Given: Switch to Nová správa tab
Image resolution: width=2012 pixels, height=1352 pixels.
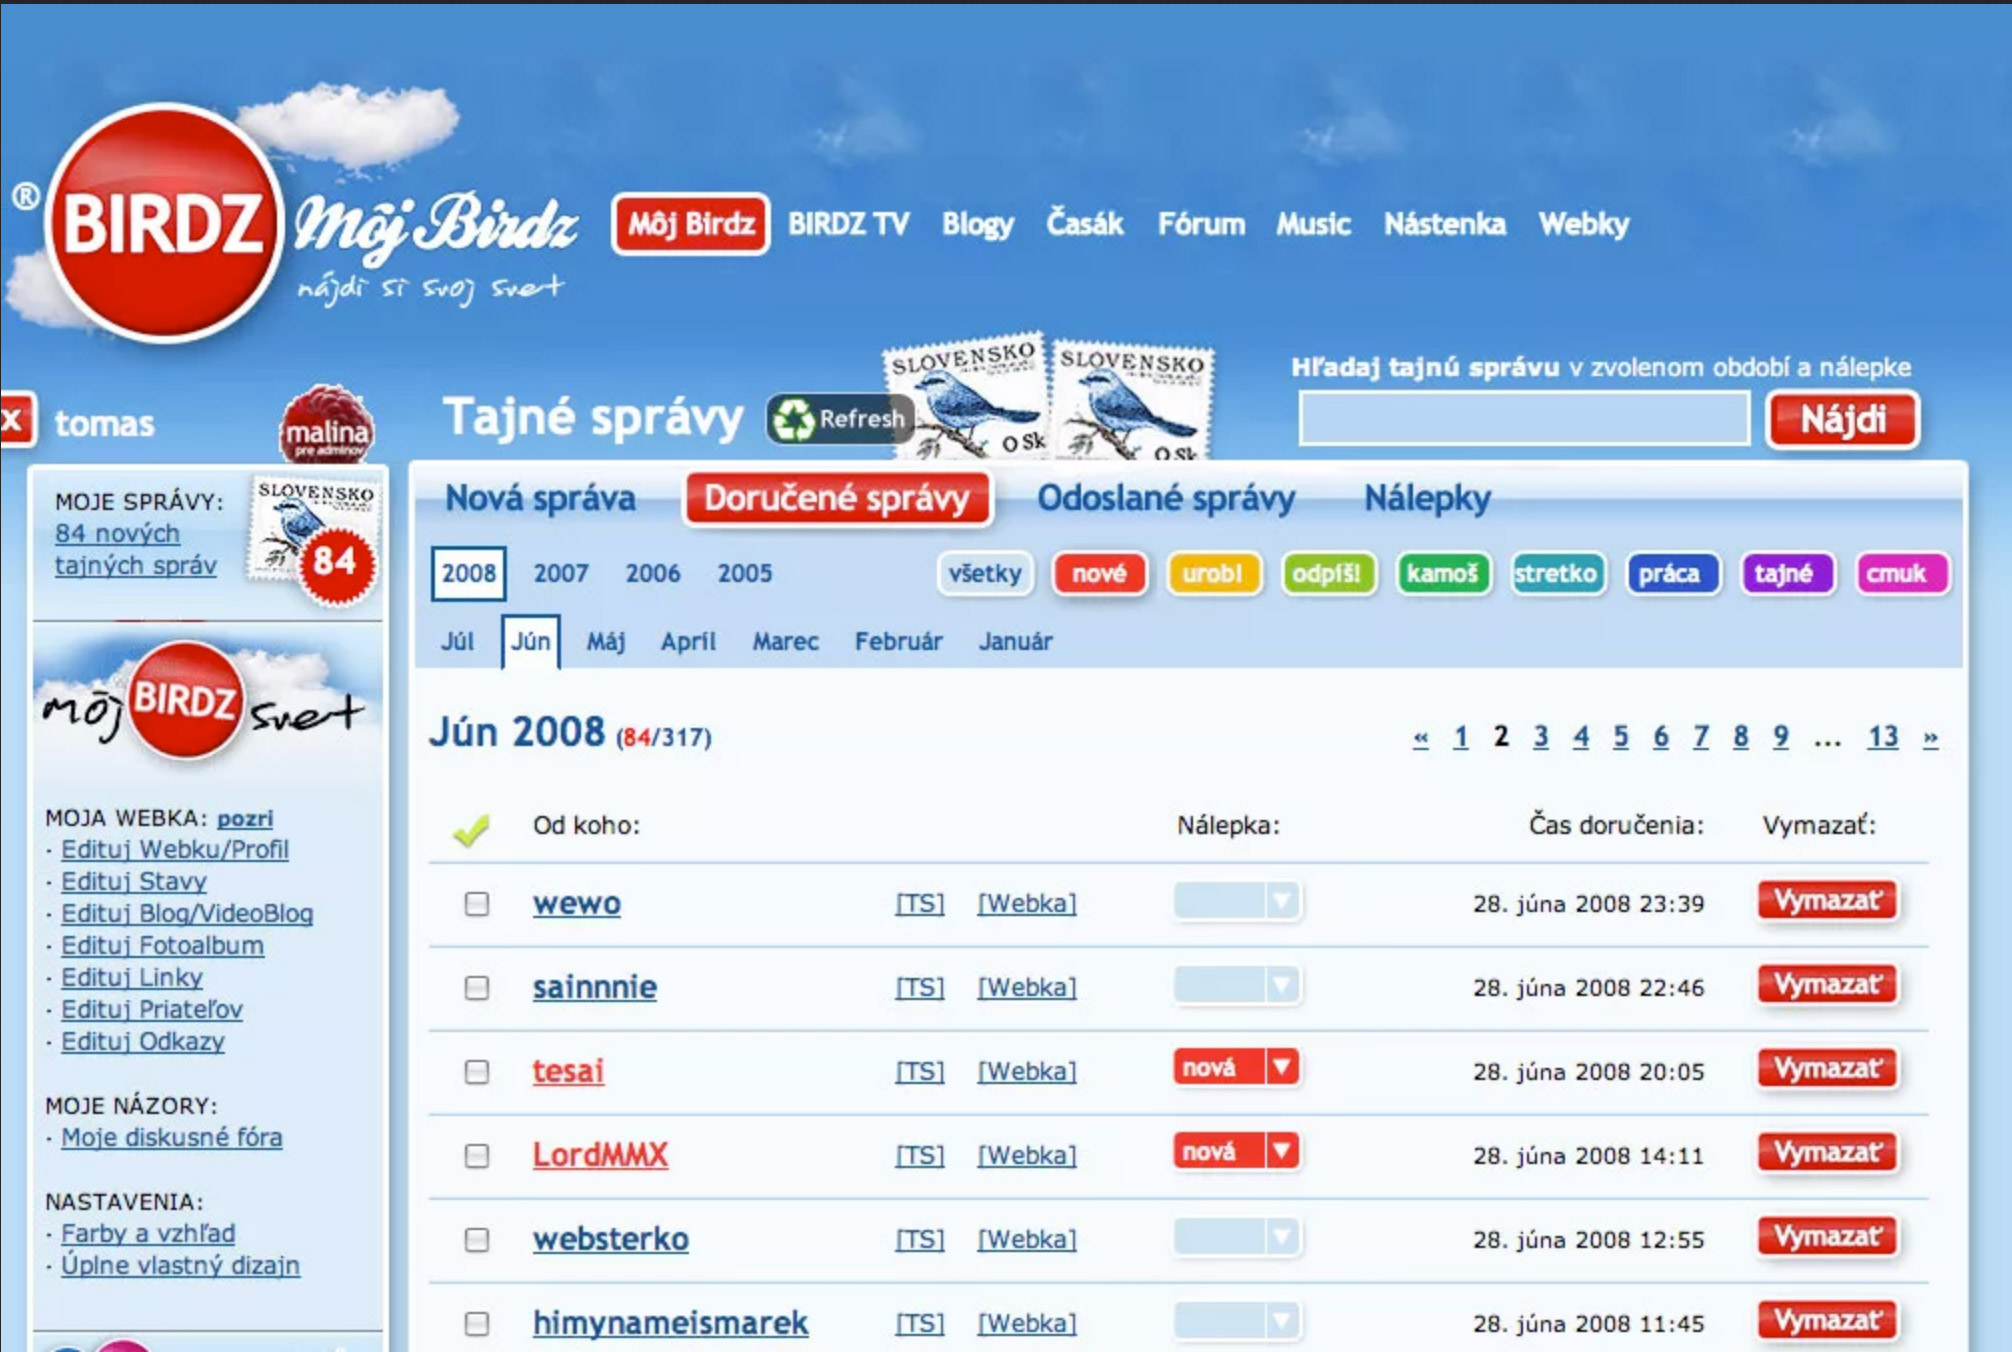Looking at the screenshot, I should click(540, 498).
